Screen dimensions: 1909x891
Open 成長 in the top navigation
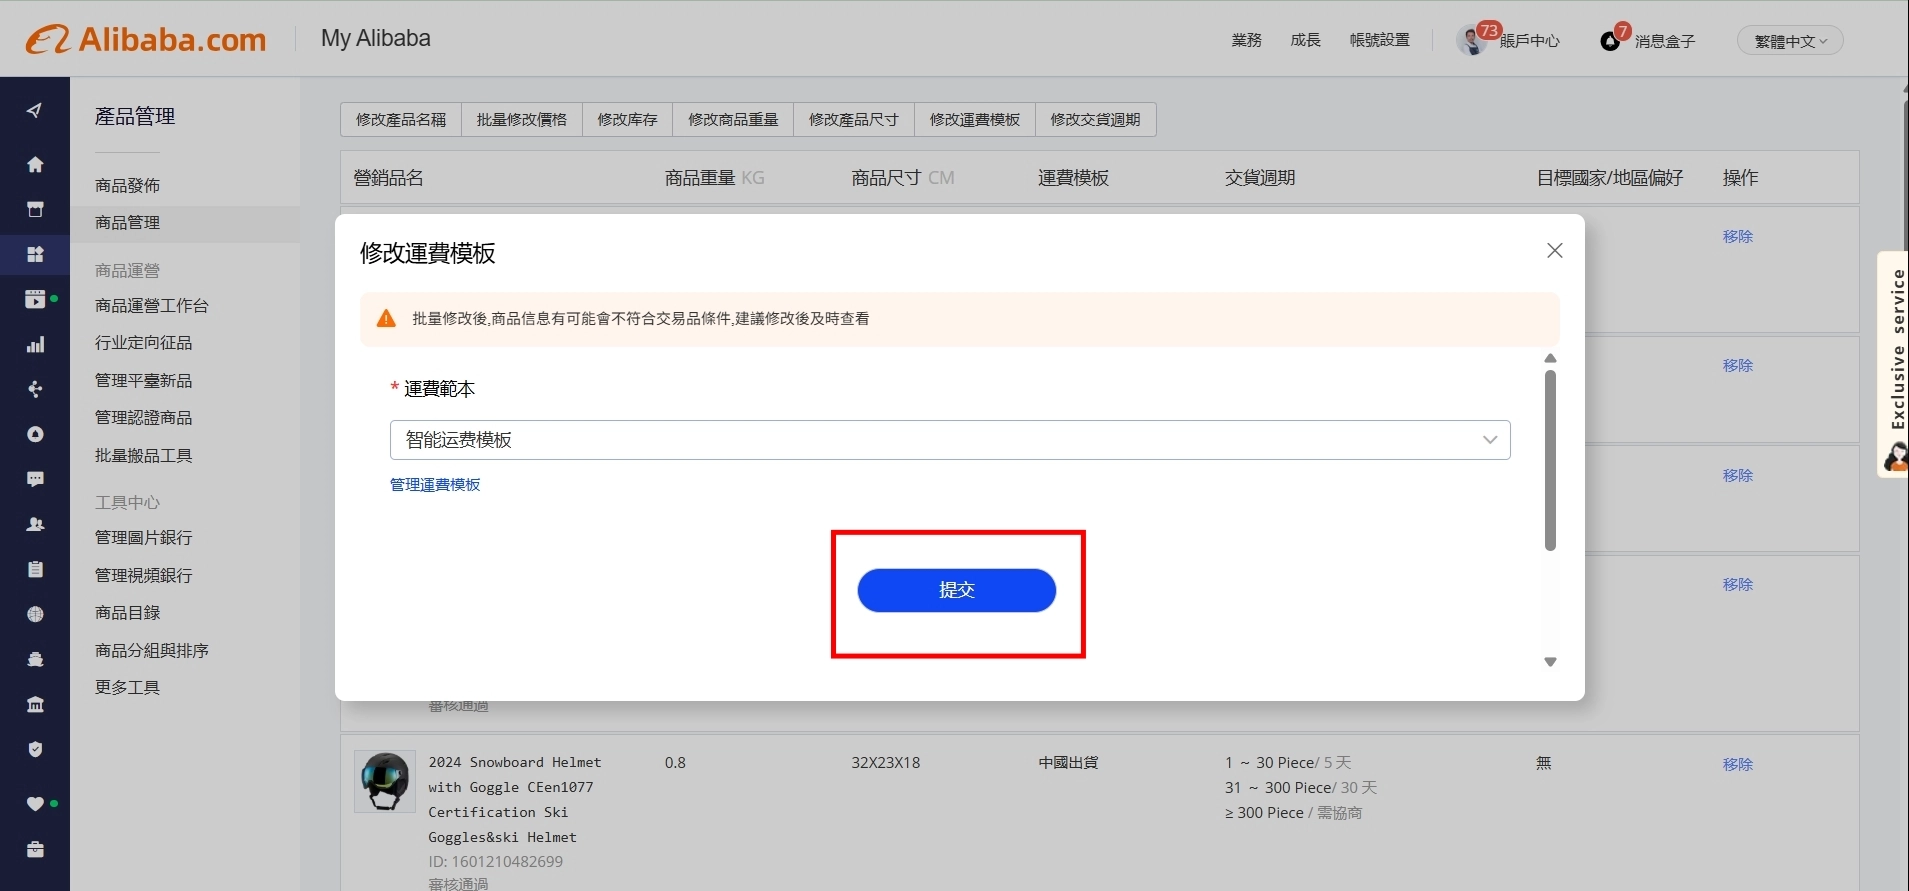1305,40
